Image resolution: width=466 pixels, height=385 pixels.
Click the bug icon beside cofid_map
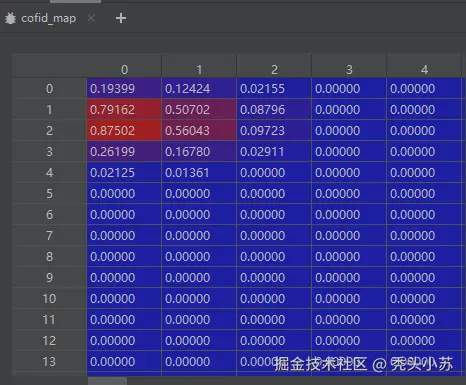click(10, 18)
